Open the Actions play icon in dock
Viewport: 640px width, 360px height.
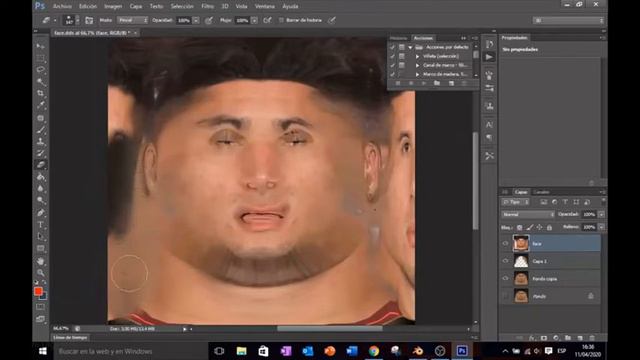[x=489, y=57]
